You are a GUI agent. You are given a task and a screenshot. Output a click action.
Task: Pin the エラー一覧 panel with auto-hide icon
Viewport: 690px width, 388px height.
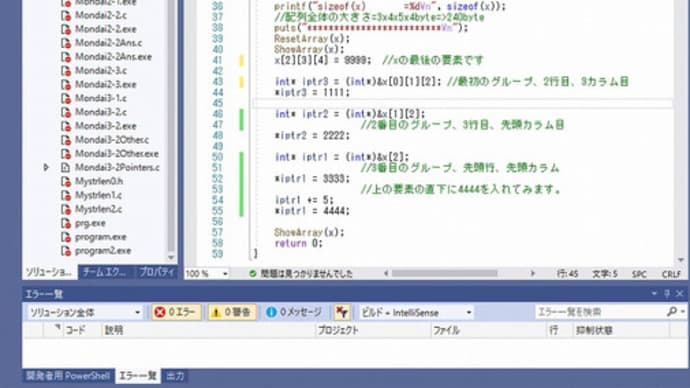[x=667, y=293]
